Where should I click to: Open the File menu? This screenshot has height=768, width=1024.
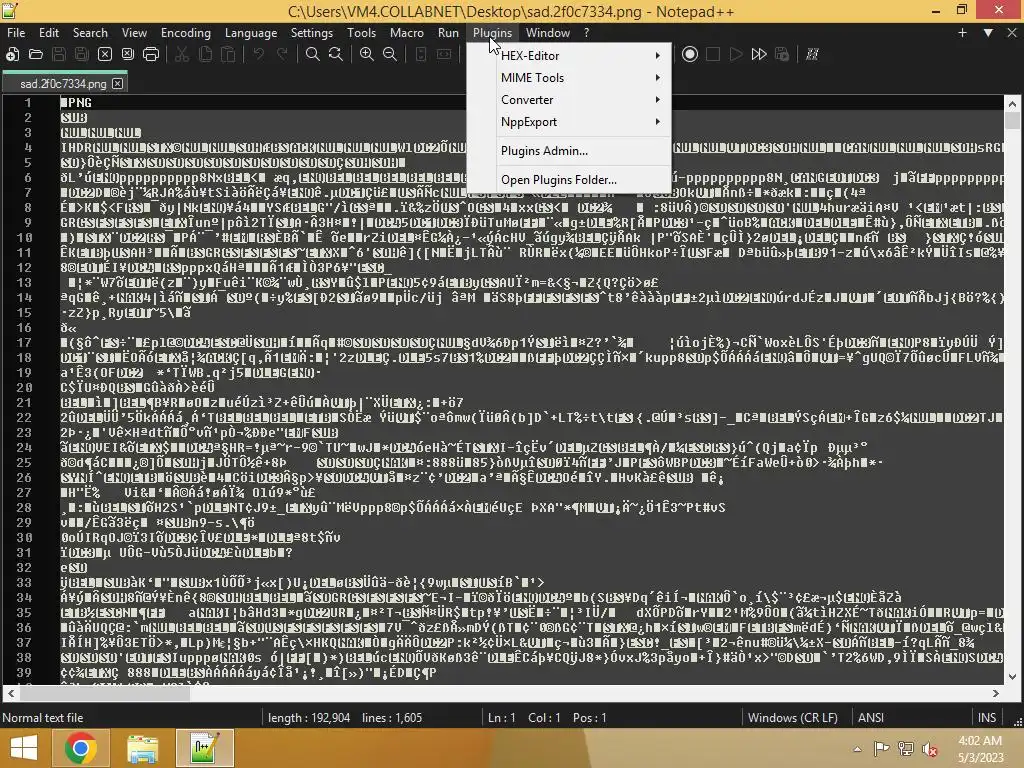pyautogui.click(x=16, y=33)
